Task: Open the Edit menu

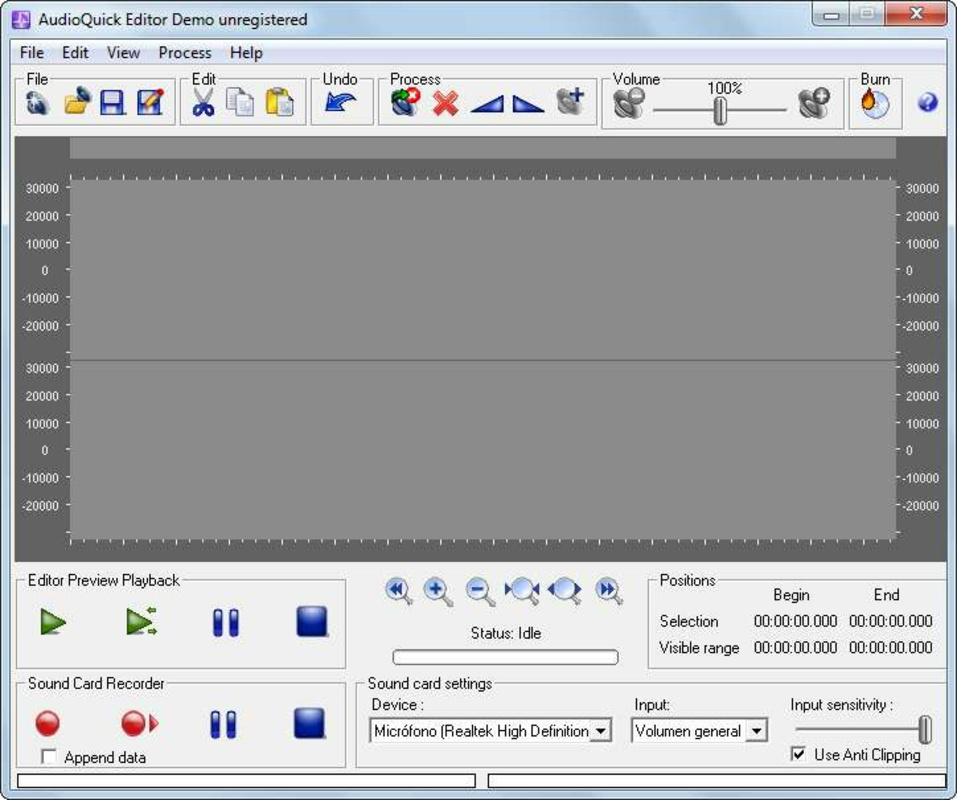Action: [x=76, y=52]
